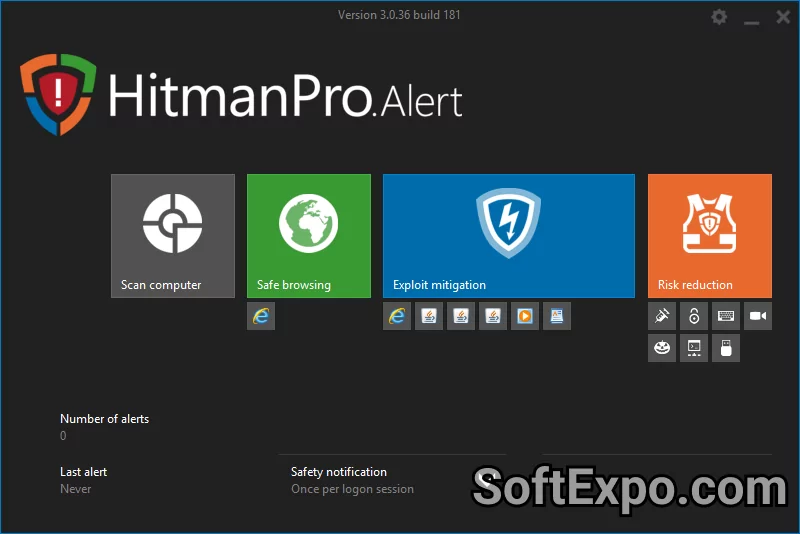Click the Internet Explorer icon under Safe browsing
Image resolution: width=800 pixels, height=534 pixels.
tap(261, 316)
